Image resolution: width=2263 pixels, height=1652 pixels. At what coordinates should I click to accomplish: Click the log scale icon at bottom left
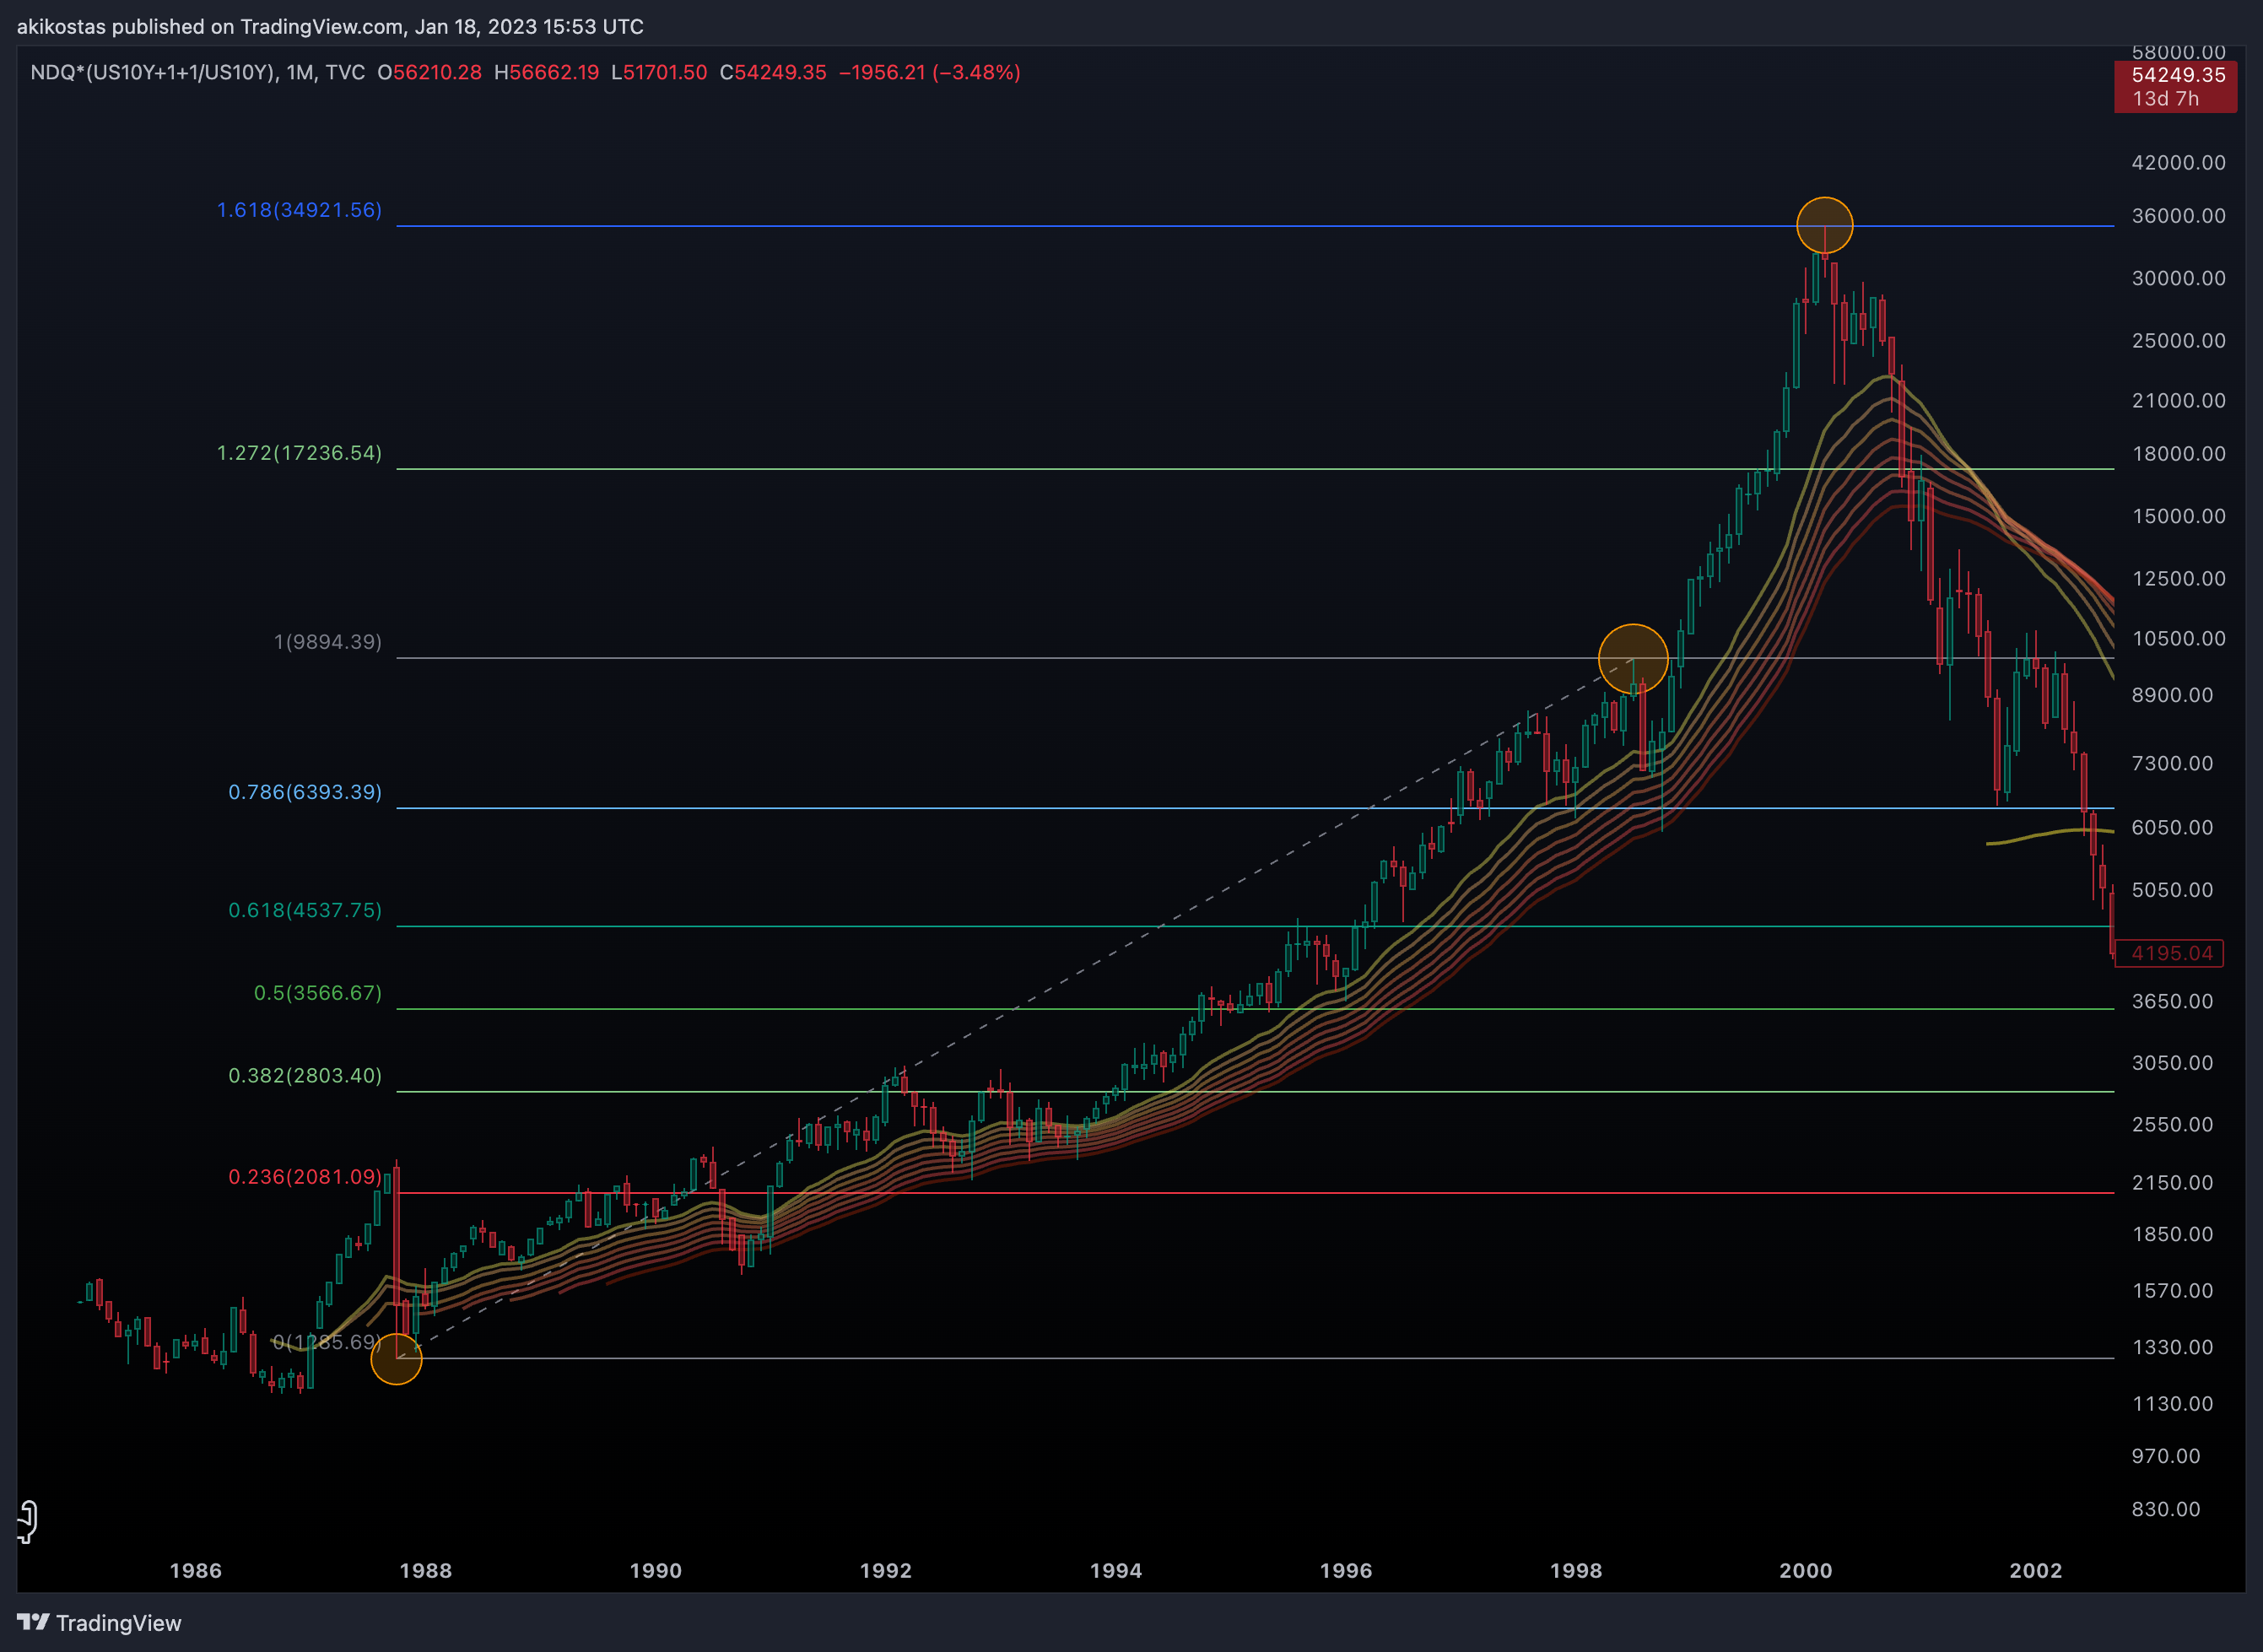28,1521
